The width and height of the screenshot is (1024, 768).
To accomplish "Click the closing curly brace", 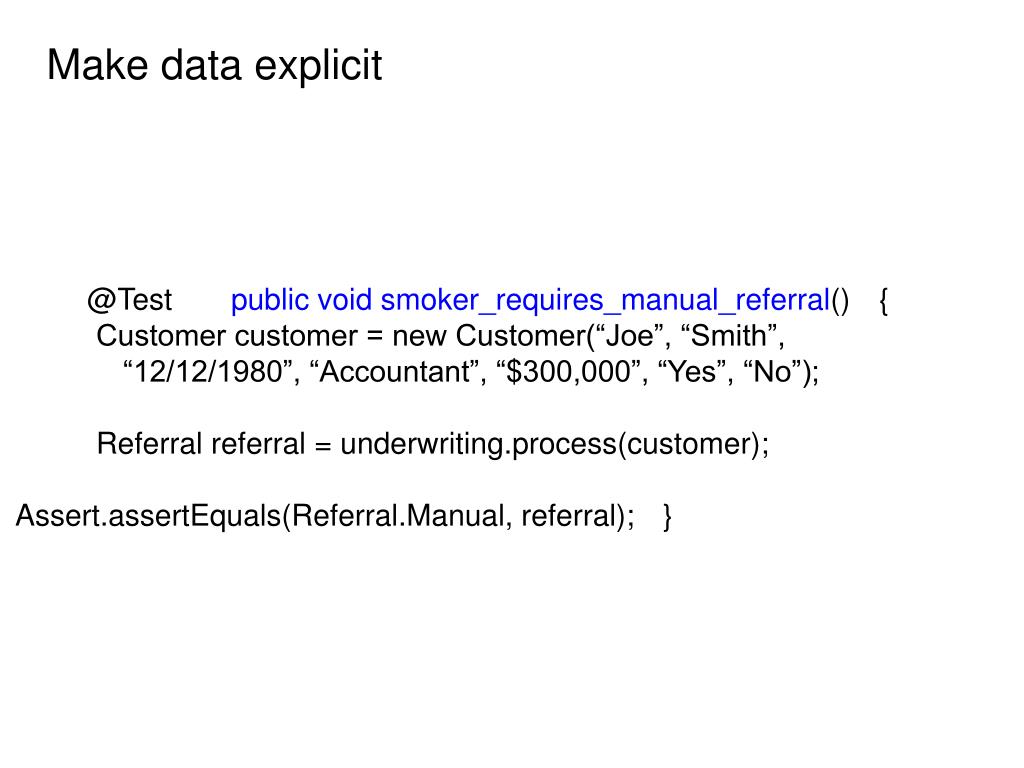I will (x=667, y=517).
